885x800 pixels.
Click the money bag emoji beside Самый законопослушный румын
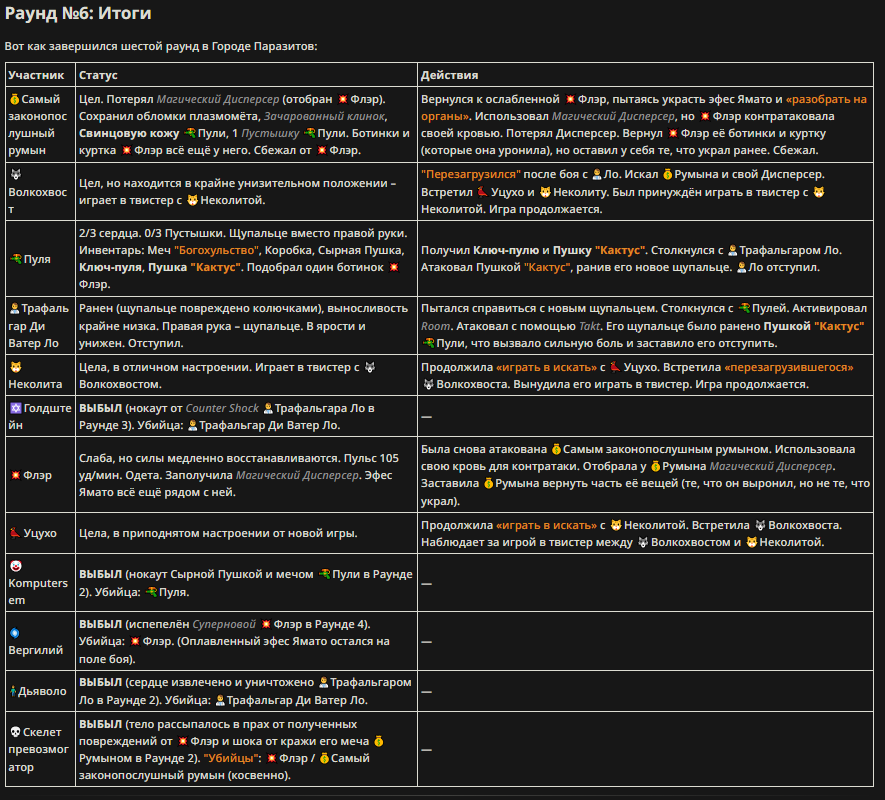pos(14,99)
